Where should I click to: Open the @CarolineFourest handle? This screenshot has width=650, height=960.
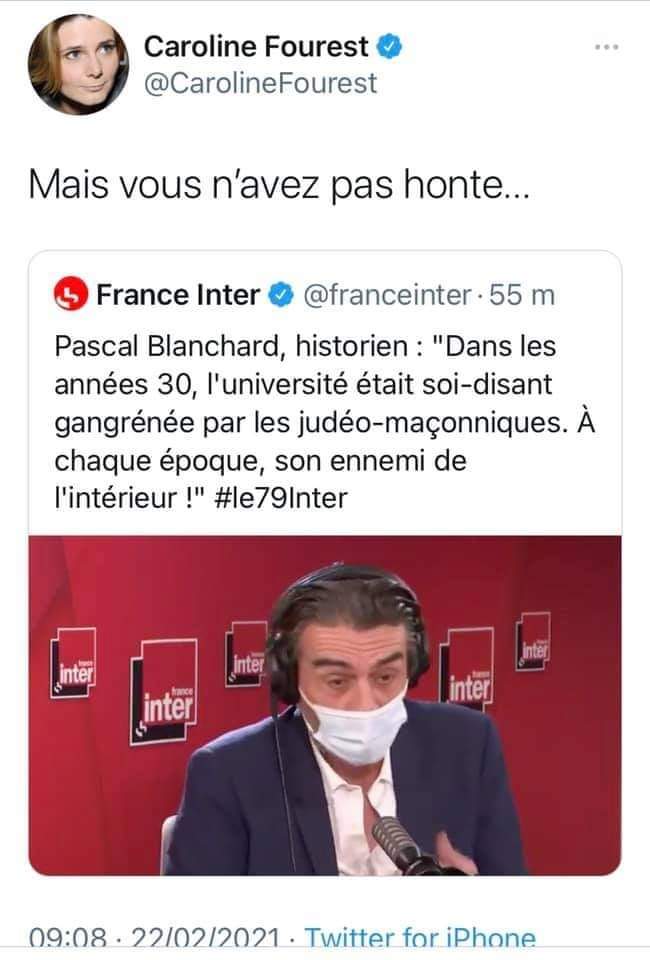[260, 84]
